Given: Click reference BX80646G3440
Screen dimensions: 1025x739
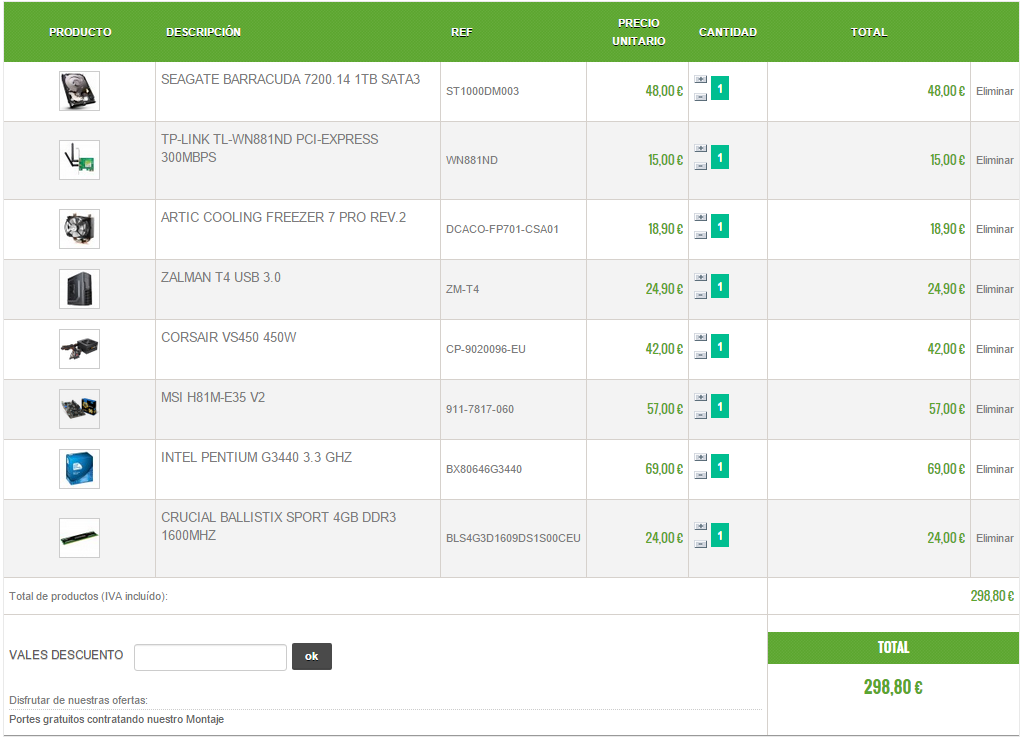Looking at the screenshot, I should 484,469.
